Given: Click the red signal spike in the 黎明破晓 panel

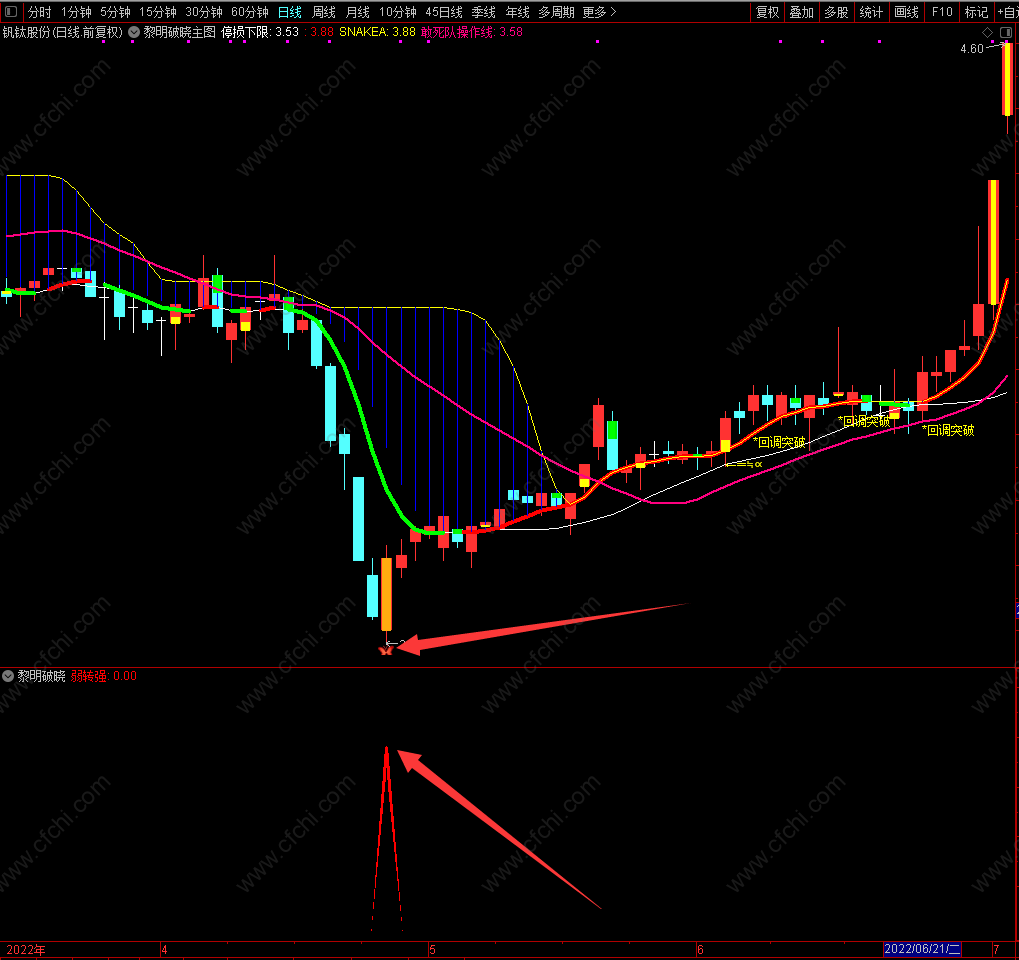Looking at the screenshot, I should pyautogui.click(x=387, y=838).
